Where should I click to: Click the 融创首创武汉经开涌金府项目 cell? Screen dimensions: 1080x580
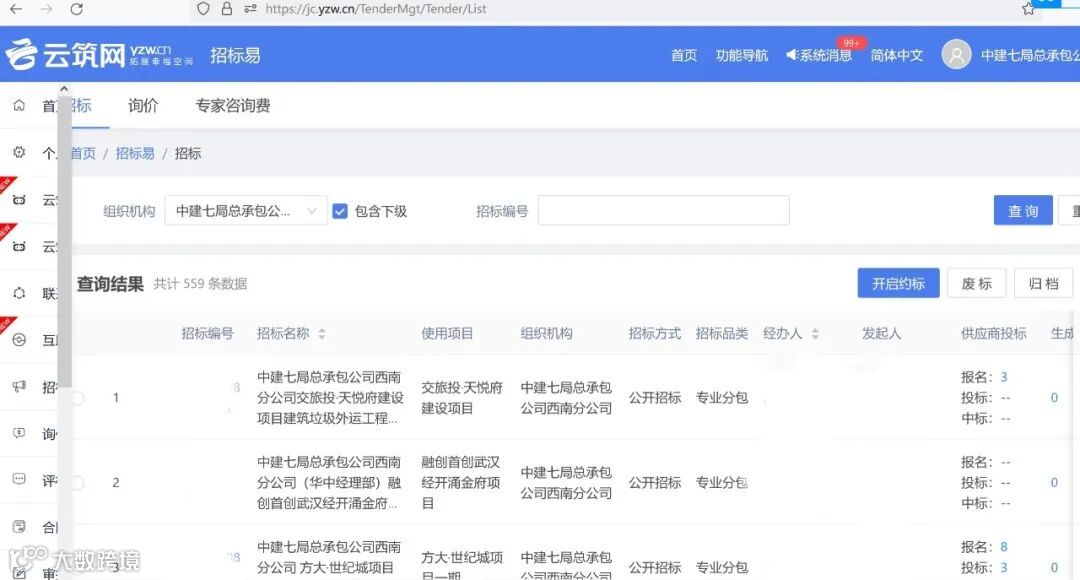(x=461, y=483)
